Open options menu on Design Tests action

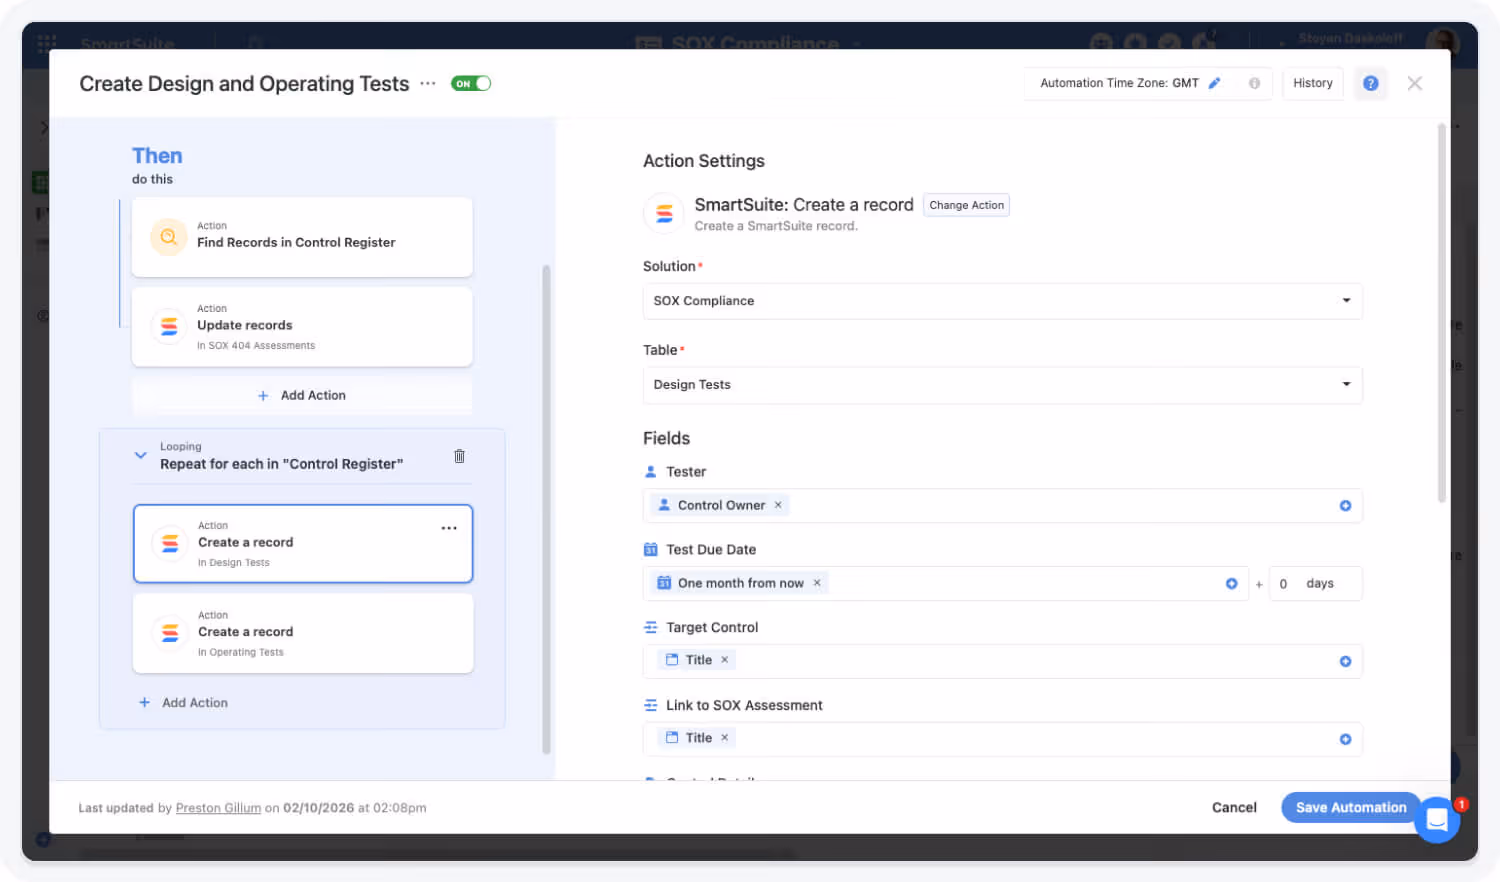[x=449, y=528]
